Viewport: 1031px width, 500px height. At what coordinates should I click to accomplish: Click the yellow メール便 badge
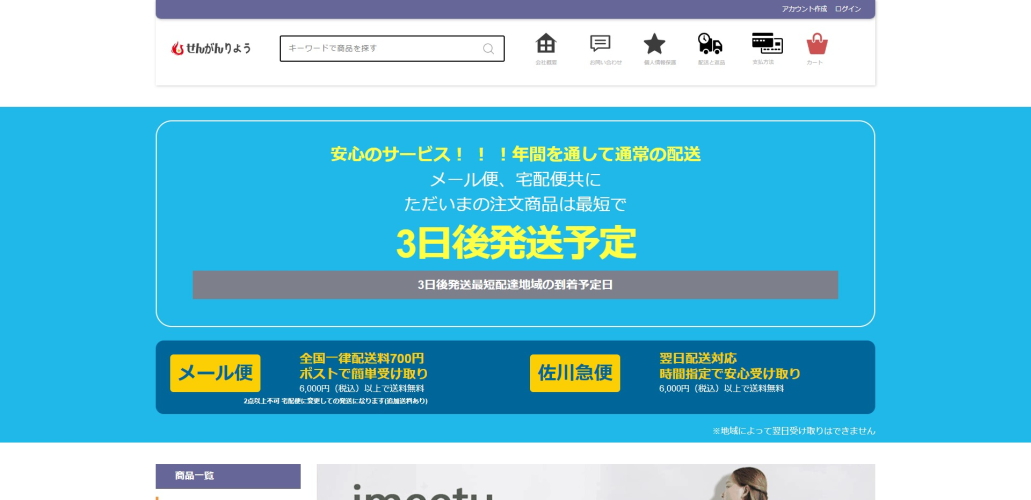click(215, 373)
